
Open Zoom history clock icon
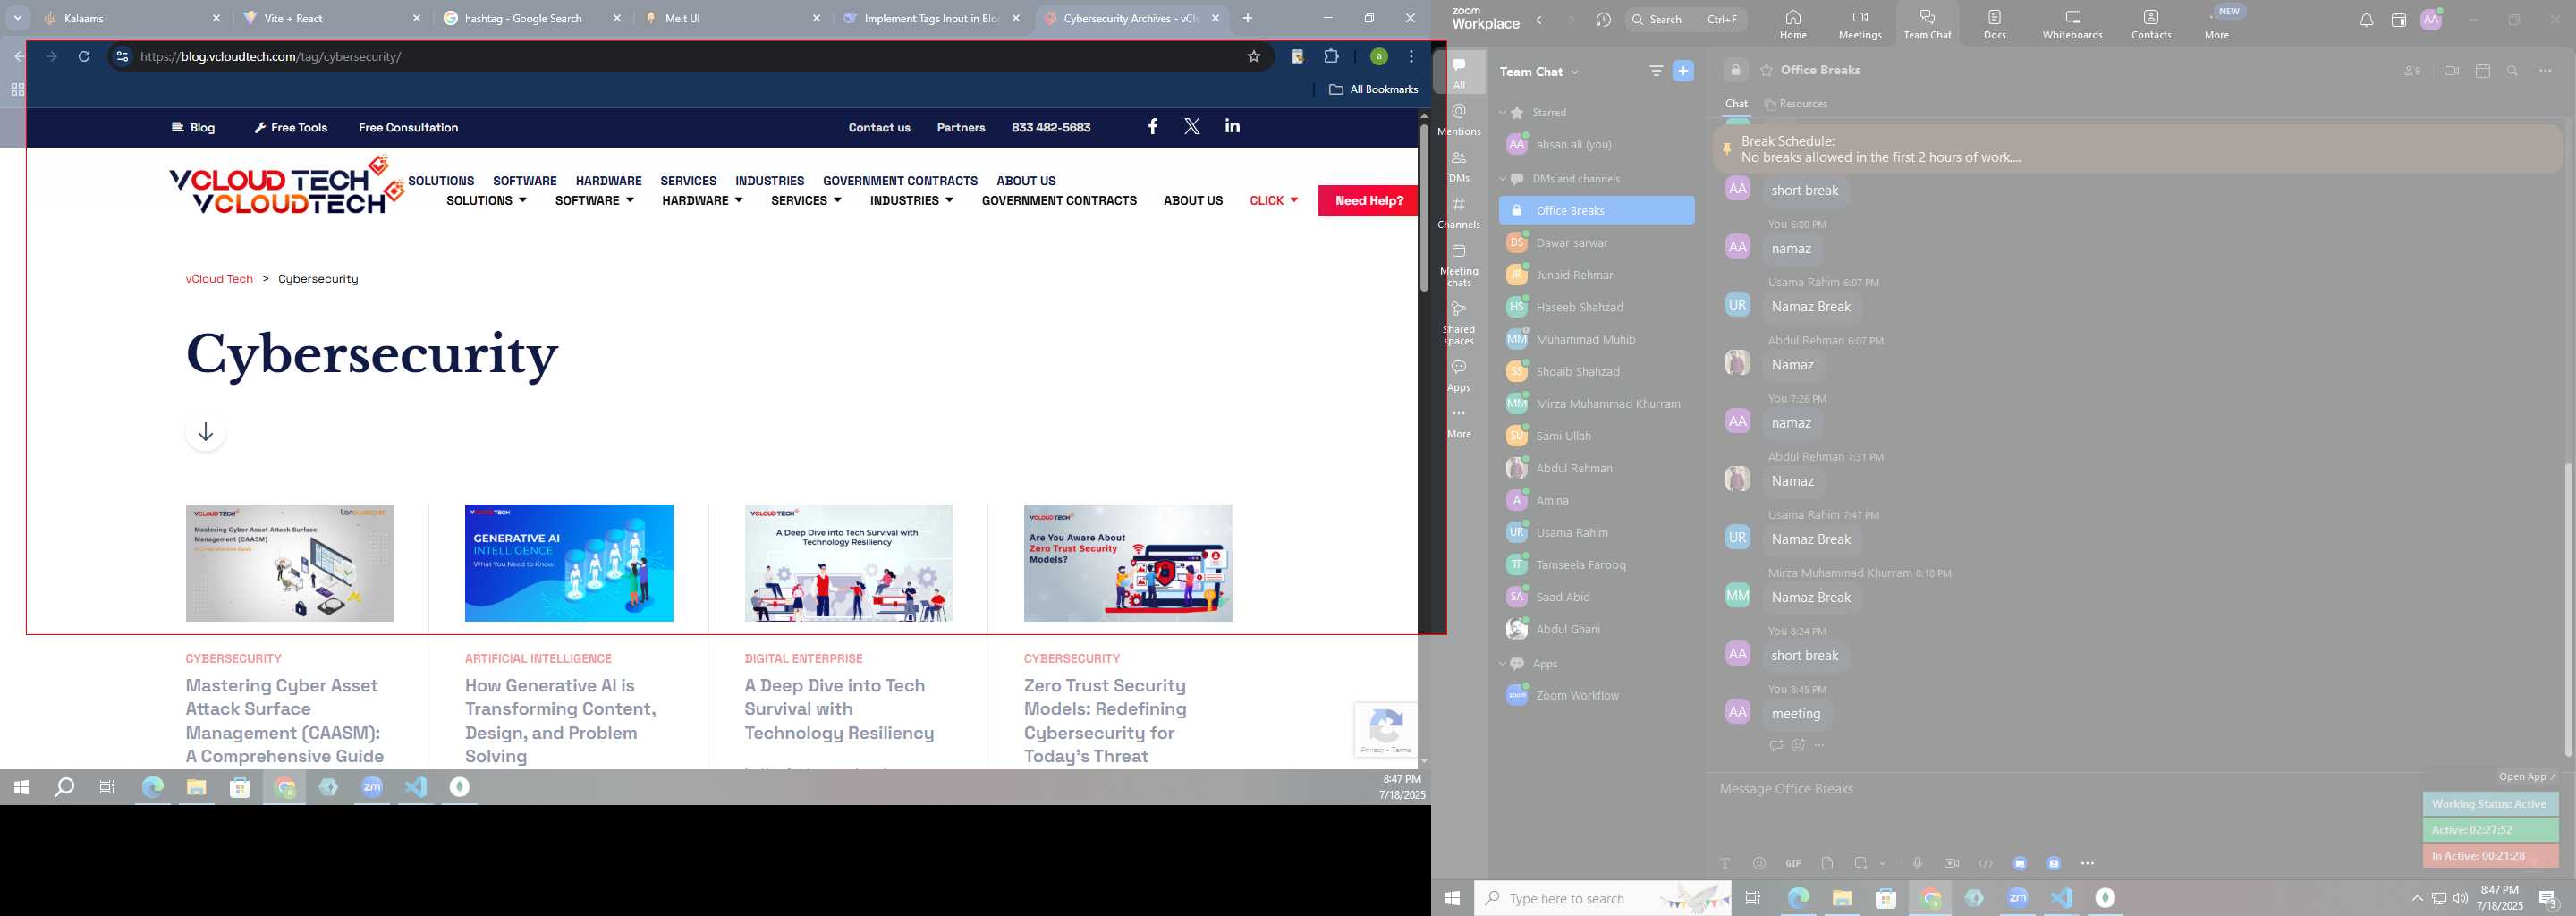1604,20
